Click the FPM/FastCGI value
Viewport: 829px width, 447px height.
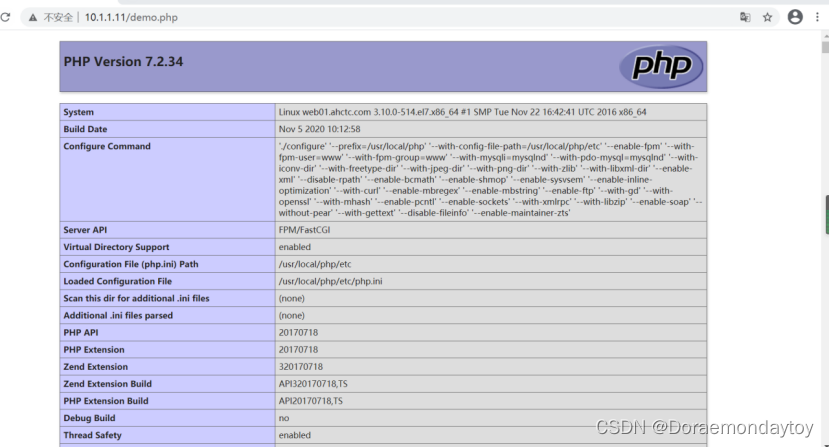[x=305, y=230]
